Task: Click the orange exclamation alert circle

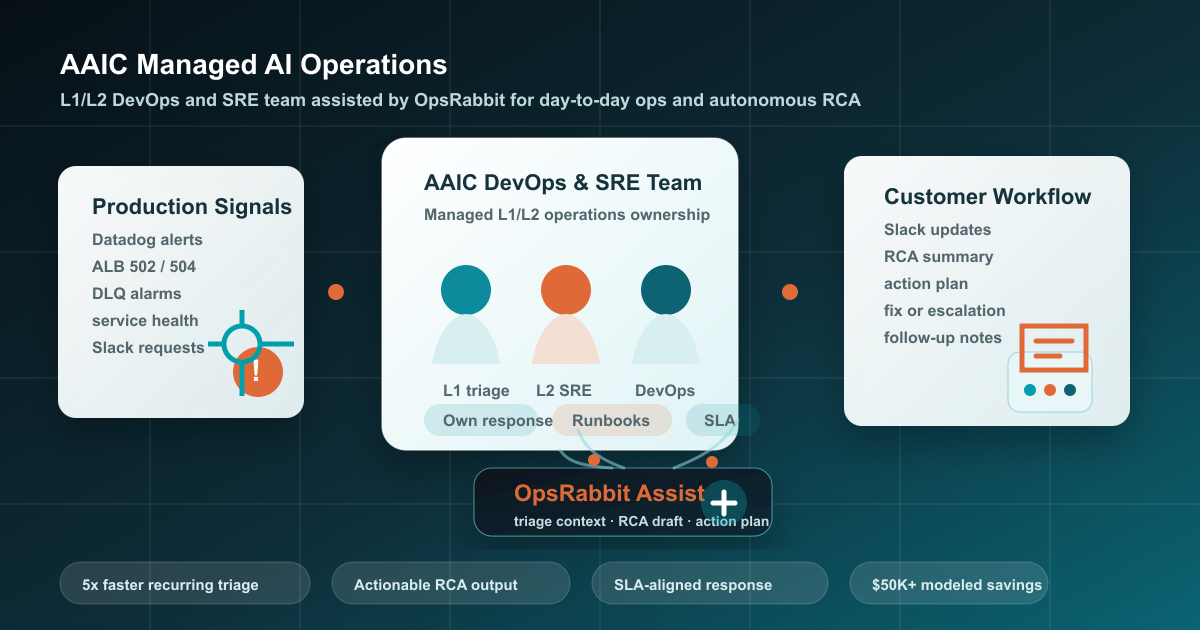Action: pyautogui.click(x=257, y=373)
